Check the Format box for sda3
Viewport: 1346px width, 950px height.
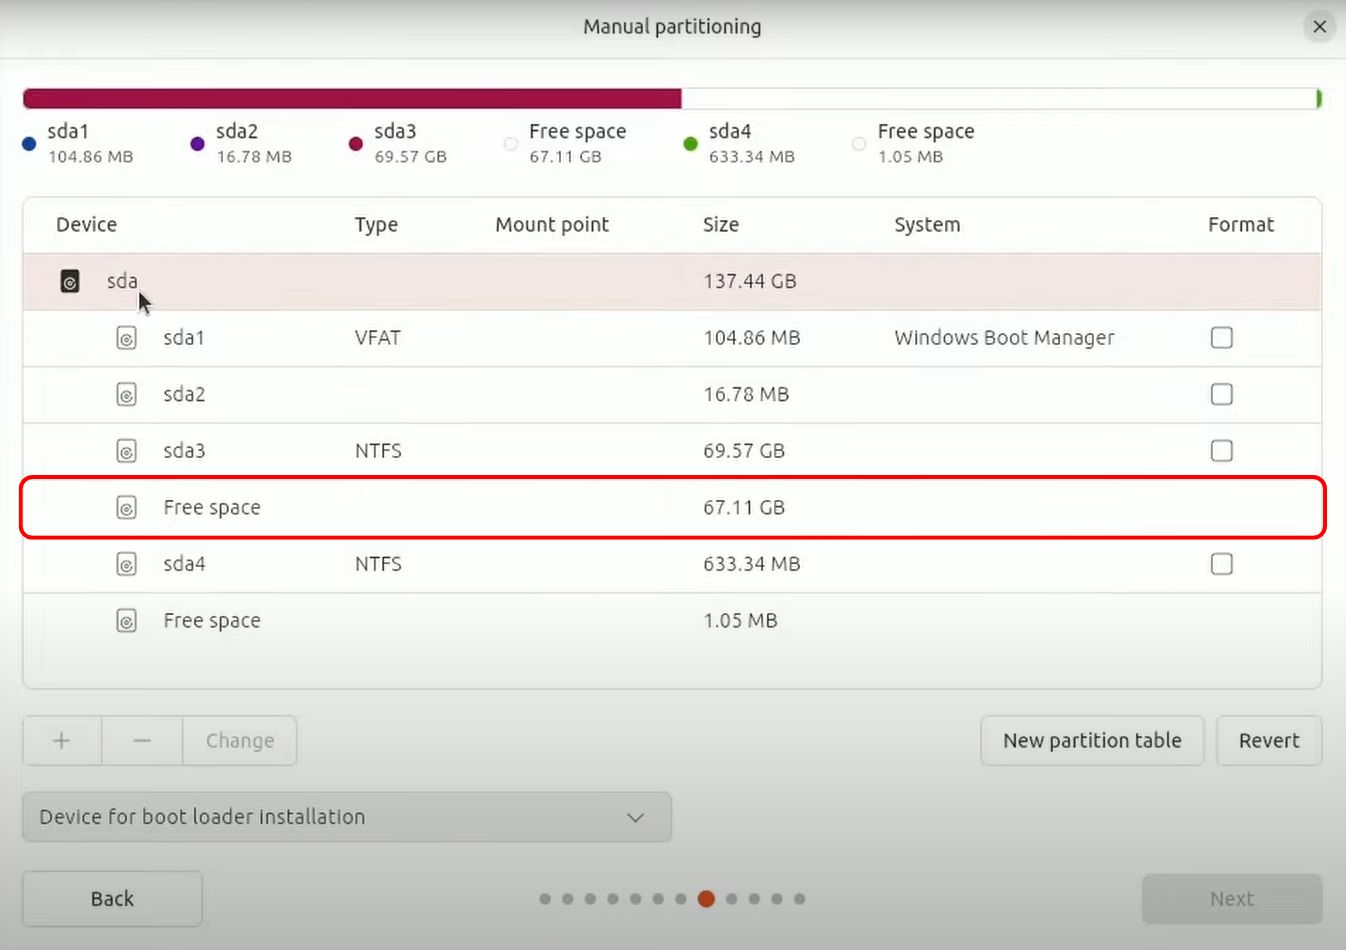(x=1221, y=451)
